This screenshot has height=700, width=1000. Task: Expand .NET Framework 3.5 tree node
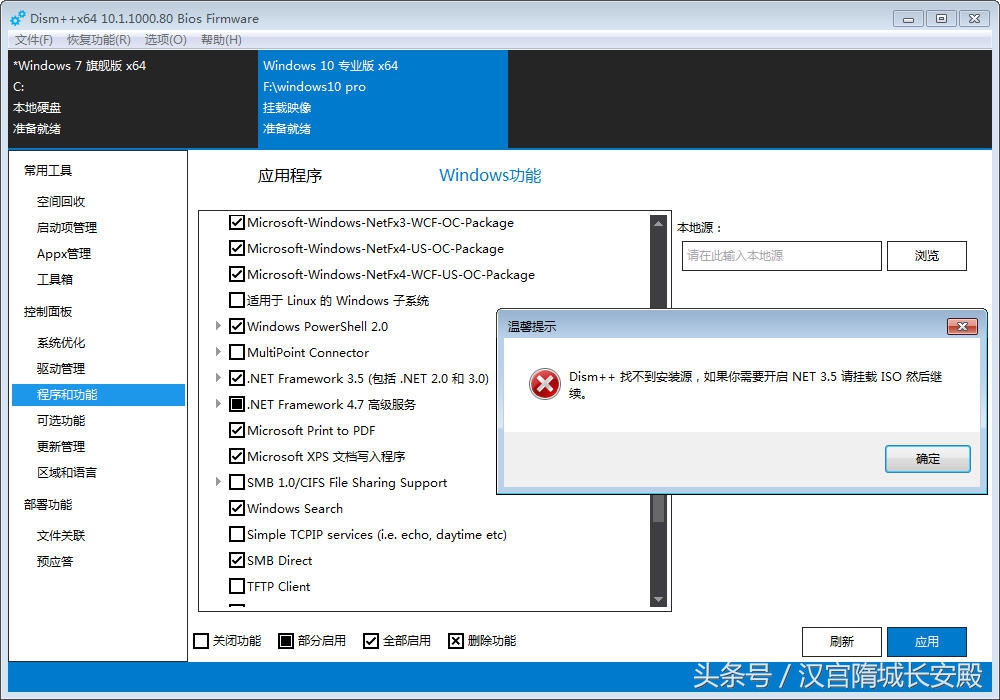[218, 378]
